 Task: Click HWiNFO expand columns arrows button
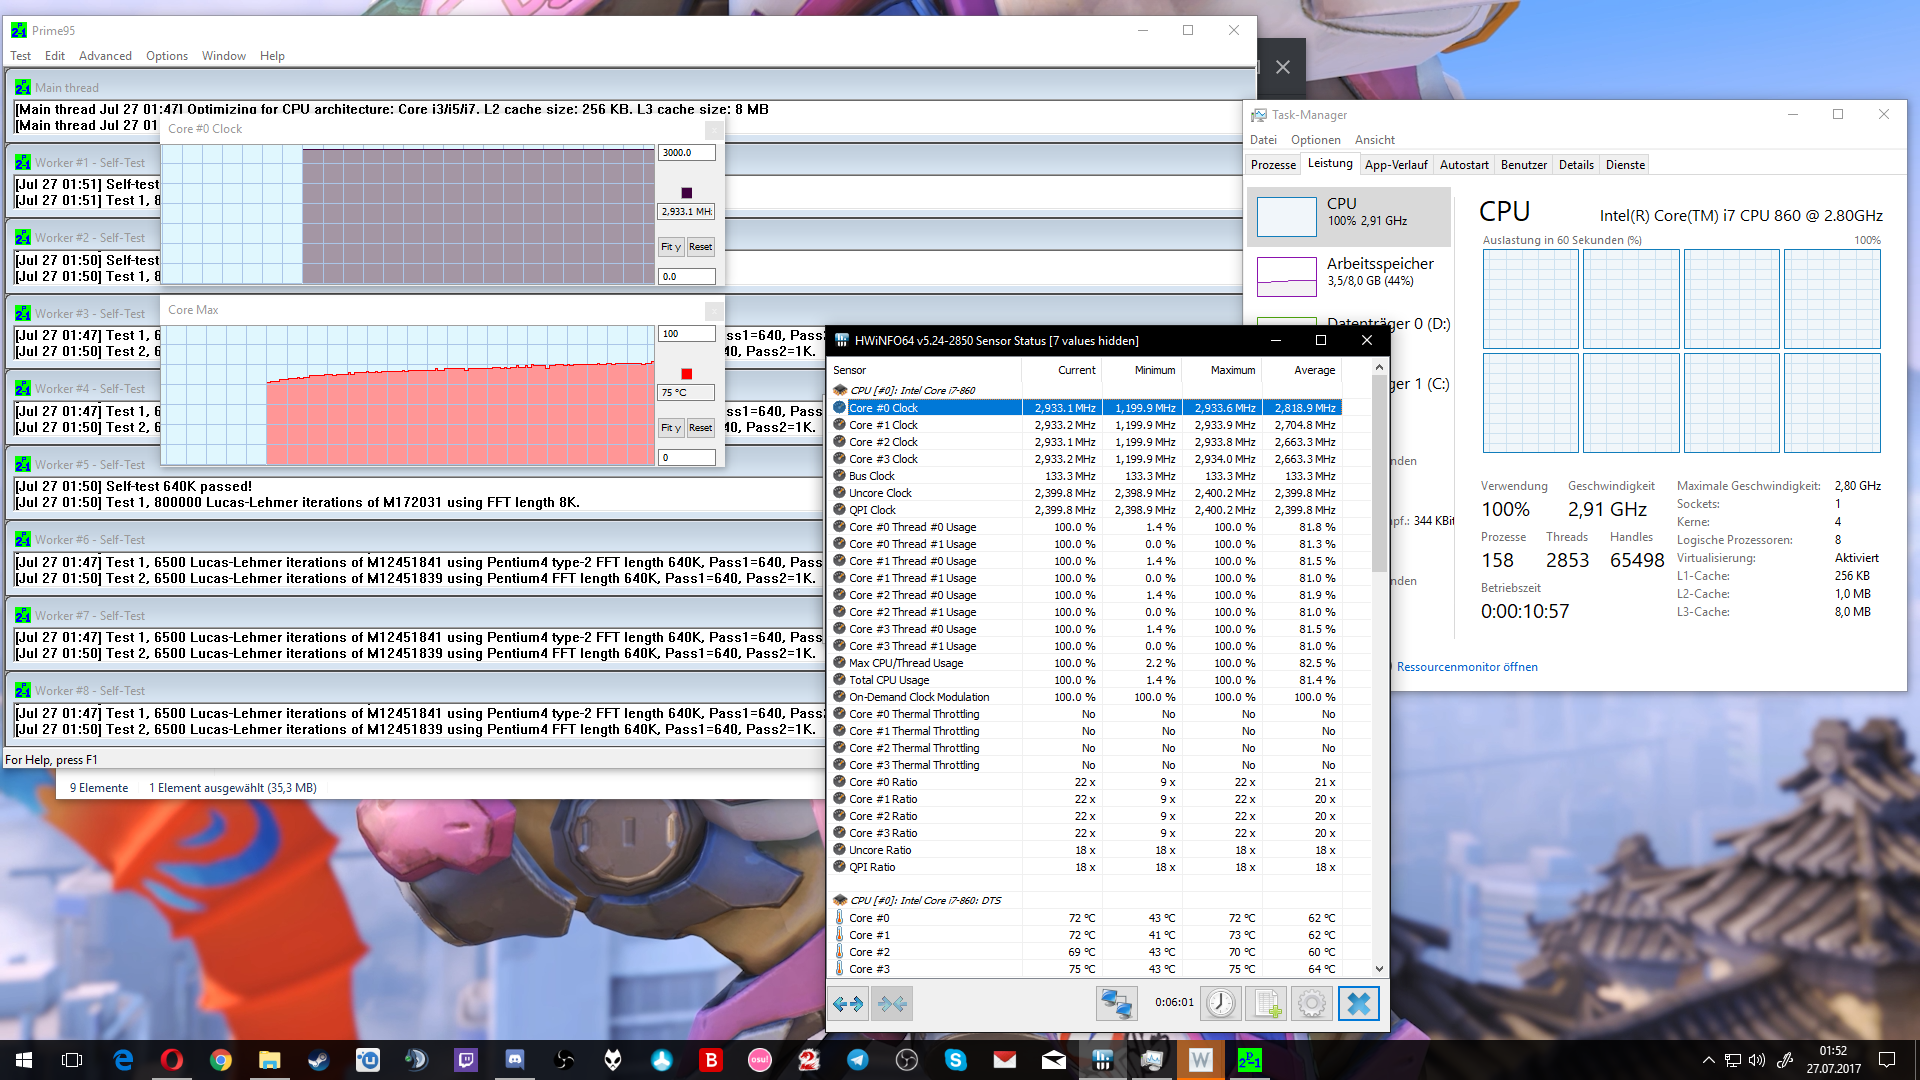click(x=848, y=1003)
